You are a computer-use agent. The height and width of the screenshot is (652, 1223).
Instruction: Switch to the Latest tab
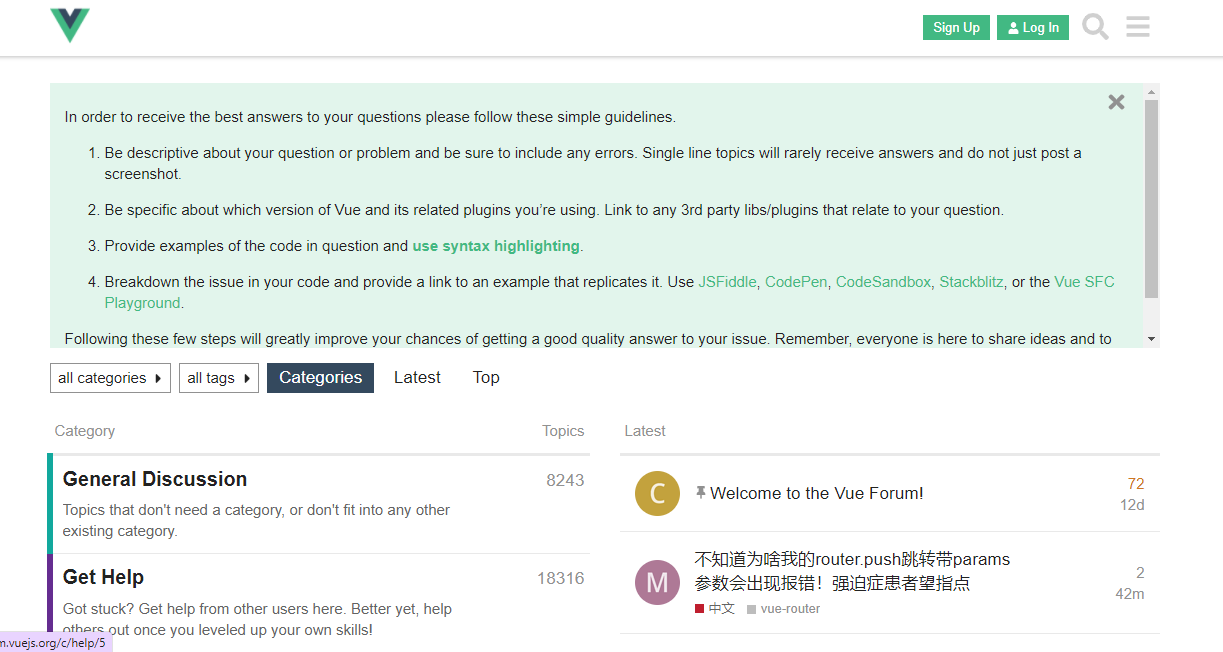click(x=417, y=378)
